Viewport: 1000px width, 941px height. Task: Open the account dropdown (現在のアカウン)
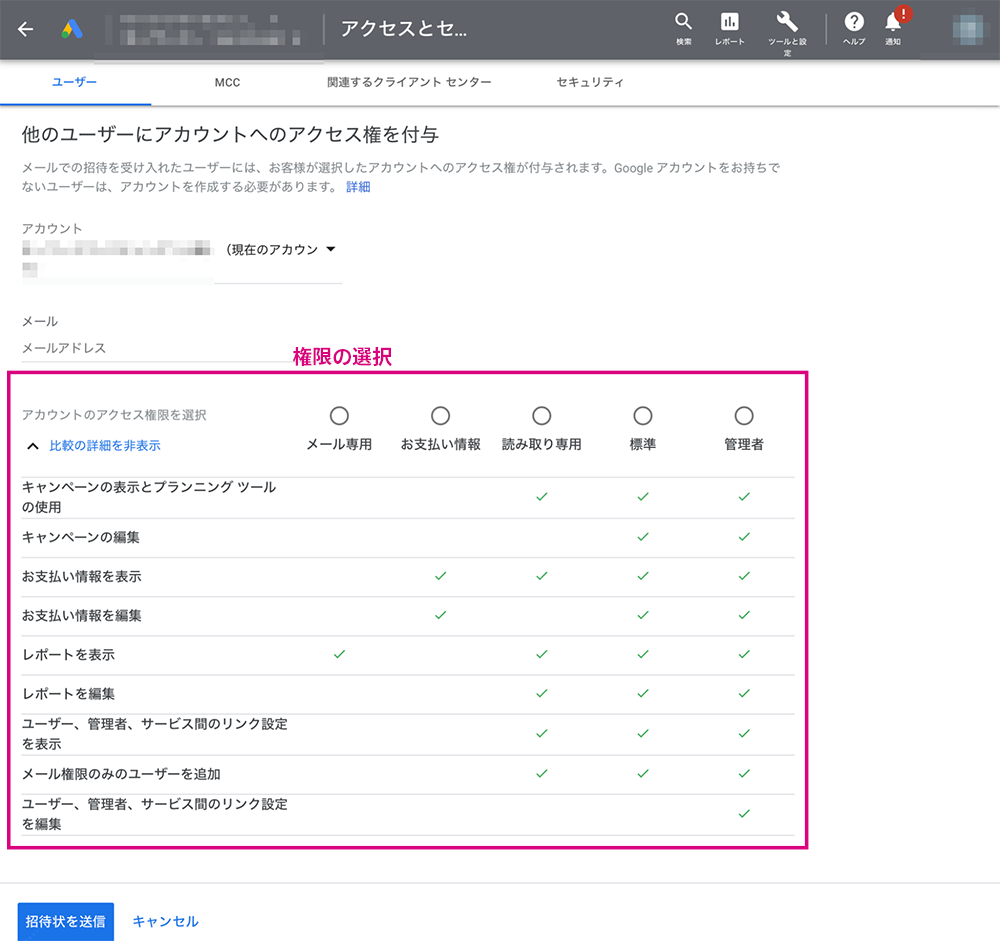[x=279, y=249]
